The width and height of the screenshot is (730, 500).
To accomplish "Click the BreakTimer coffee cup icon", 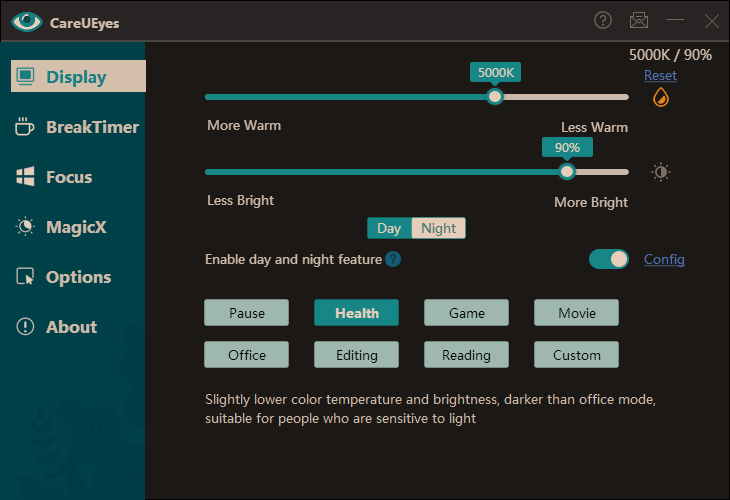I will tap(25, 126).
